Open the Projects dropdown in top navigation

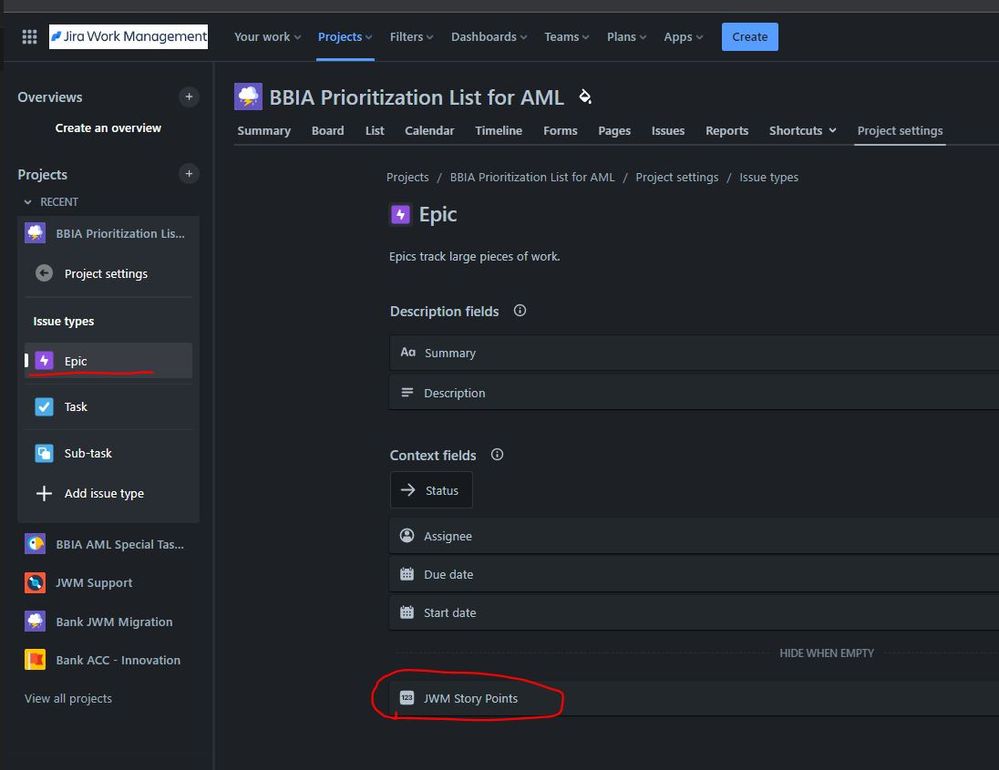pos(345,37)
